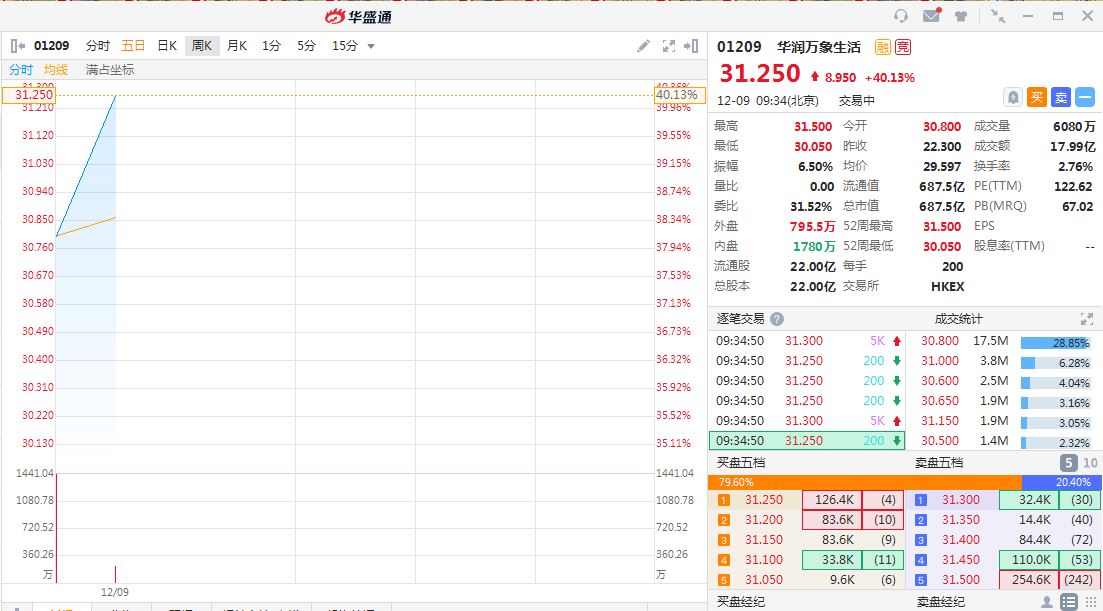Set price alert bell icon

1013,97
